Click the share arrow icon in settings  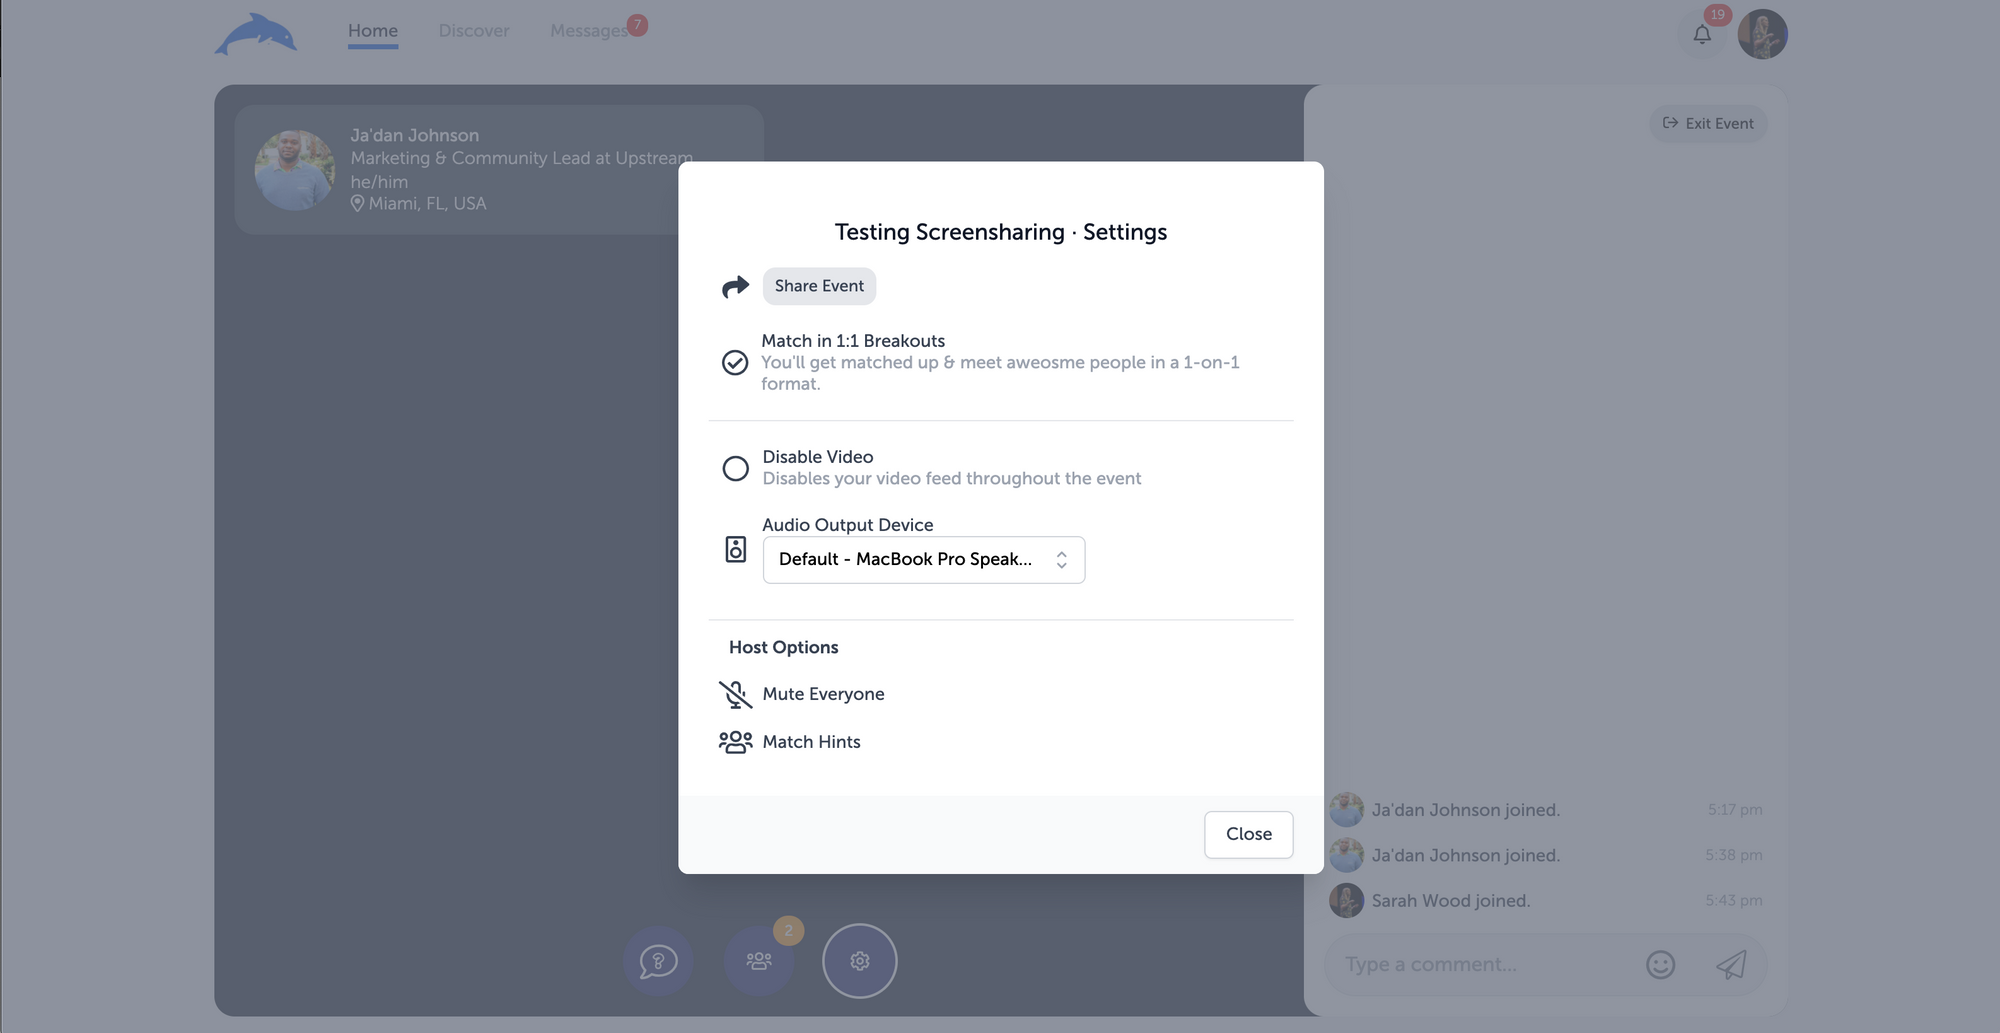tap(735, 287)
